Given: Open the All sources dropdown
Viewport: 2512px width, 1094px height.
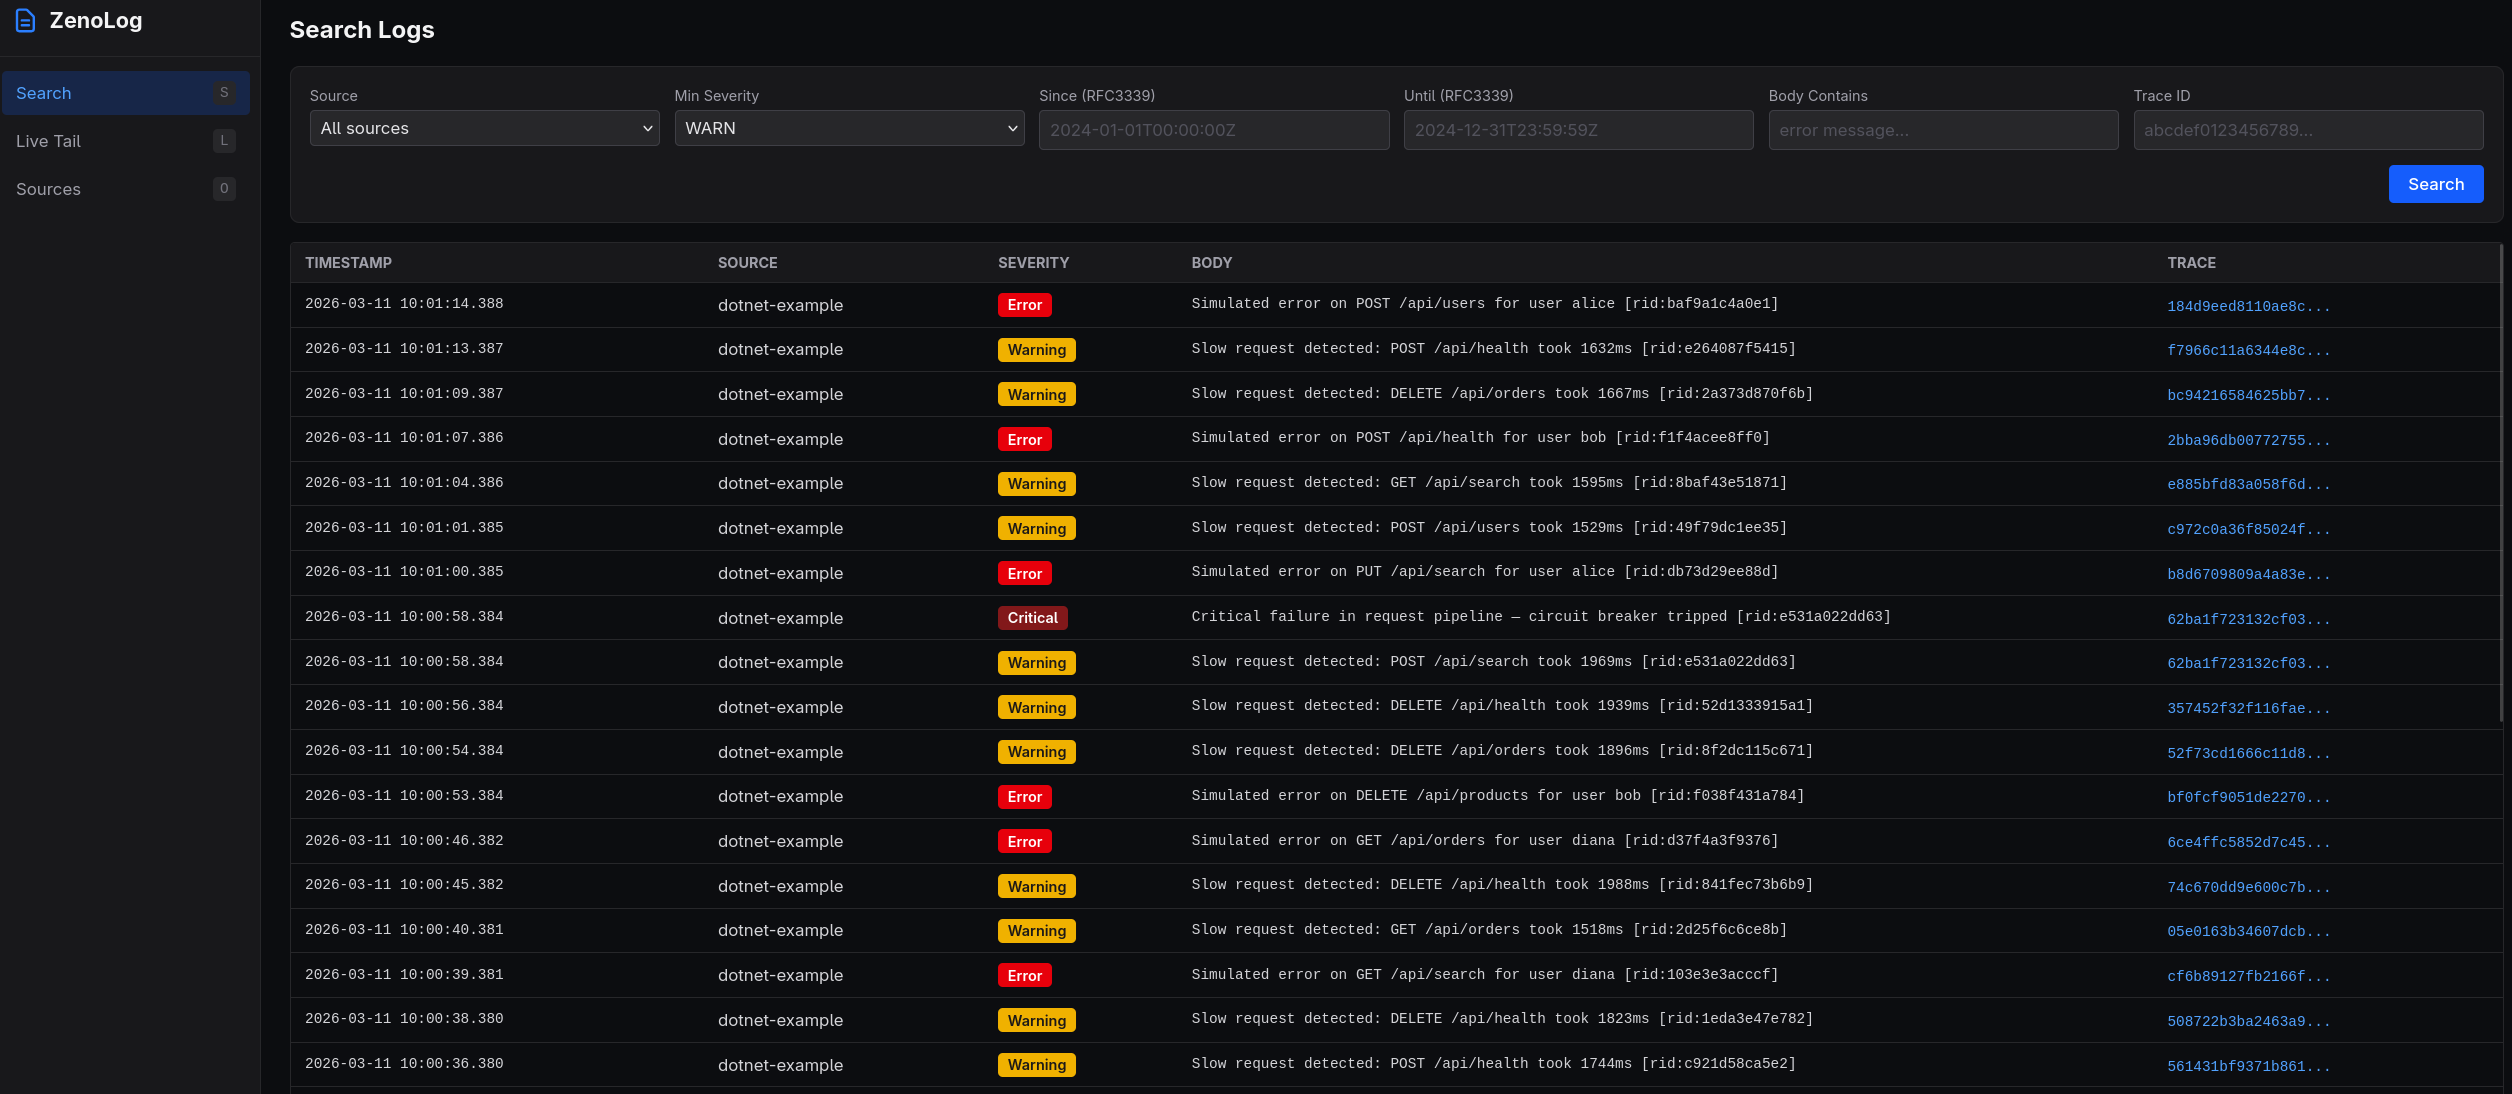Looking at the screenshot, I should point(484,128).
